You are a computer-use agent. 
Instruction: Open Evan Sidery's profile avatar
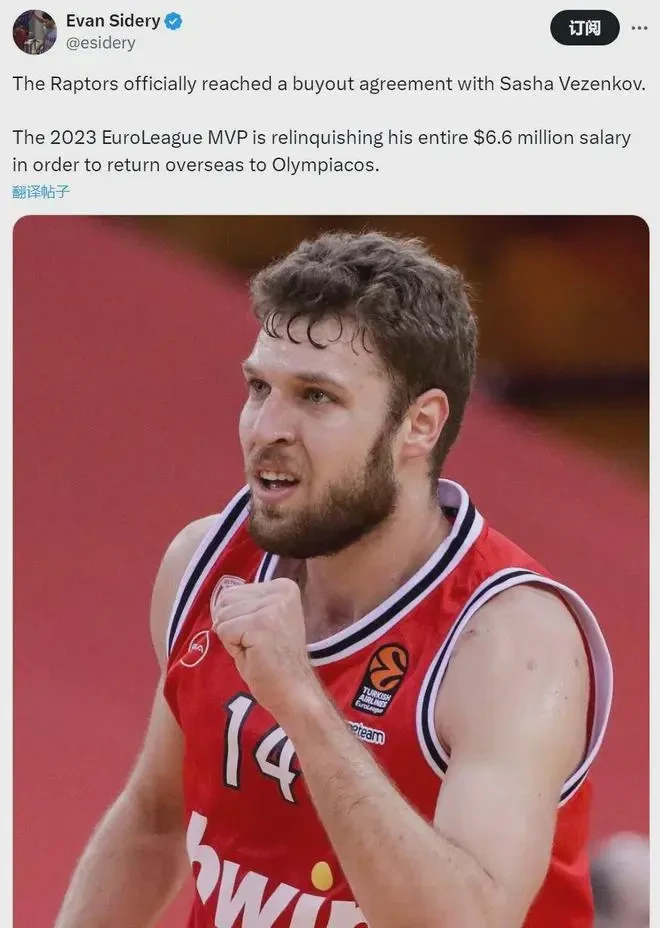34,32
